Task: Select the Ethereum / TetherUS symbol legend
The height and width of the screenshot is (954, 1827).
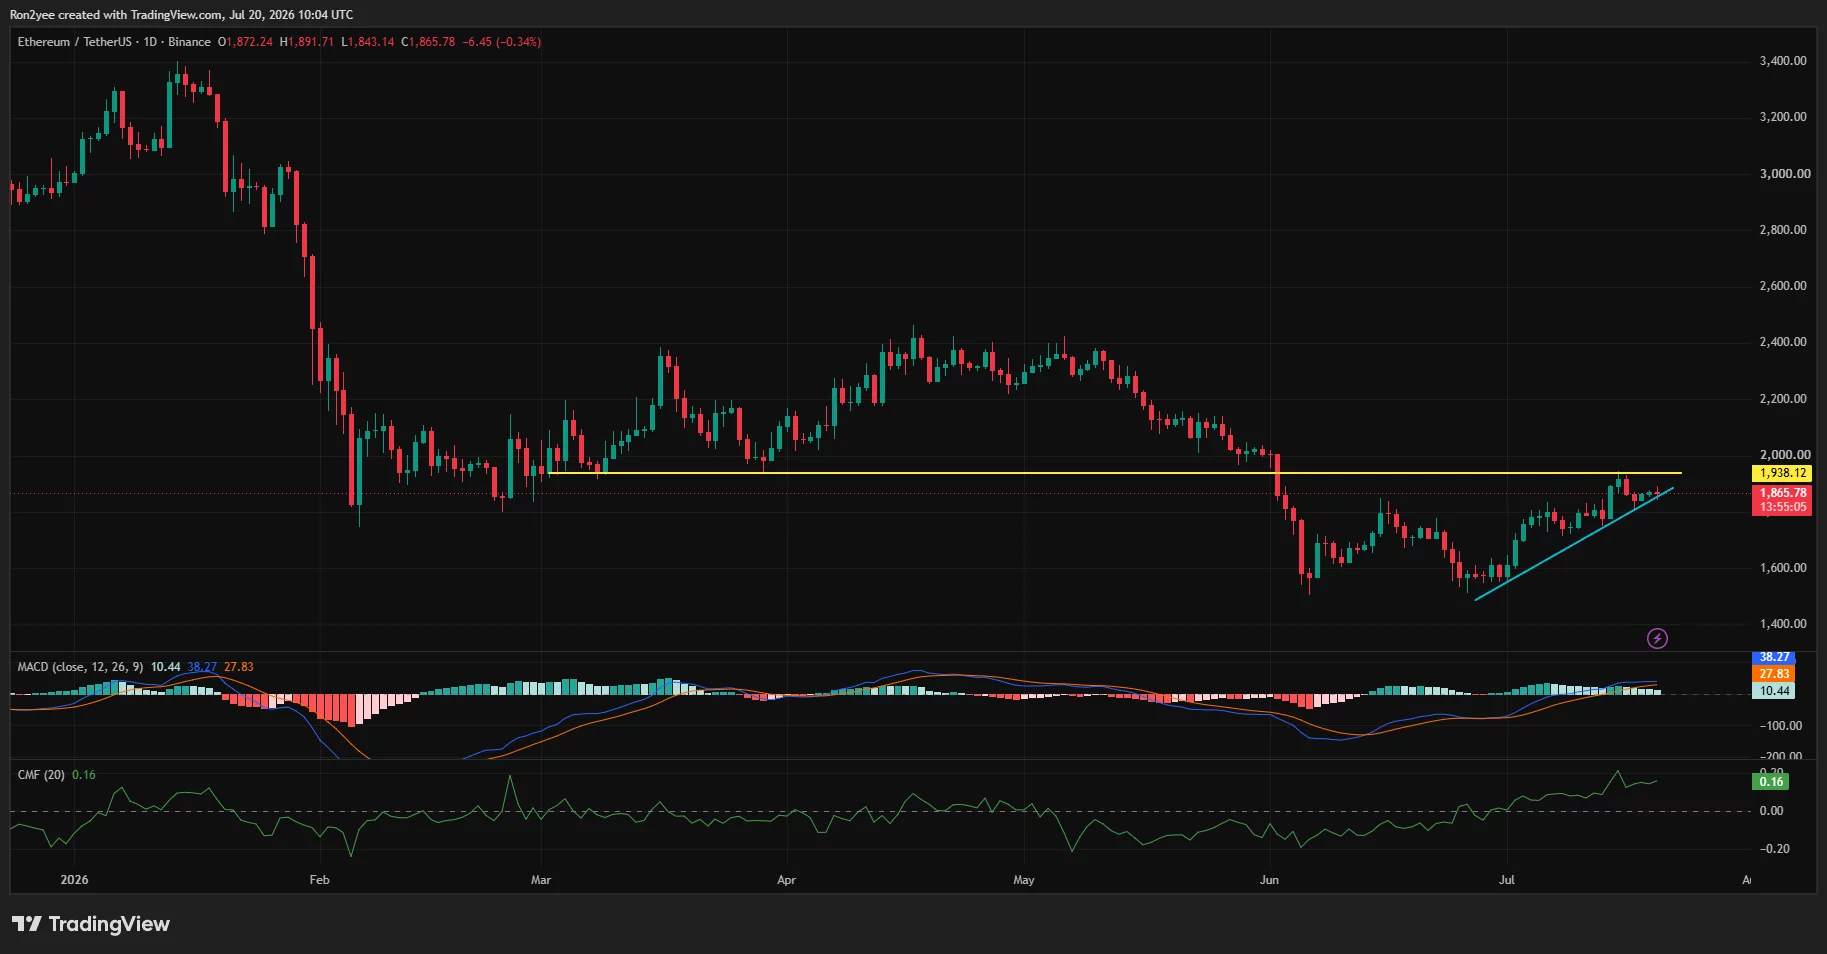Action: [x=114, y=42]
